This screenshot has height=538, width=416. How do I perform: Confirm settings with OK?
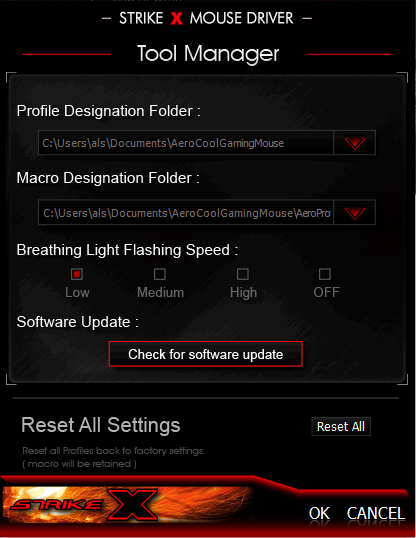(x=319, y=514)
